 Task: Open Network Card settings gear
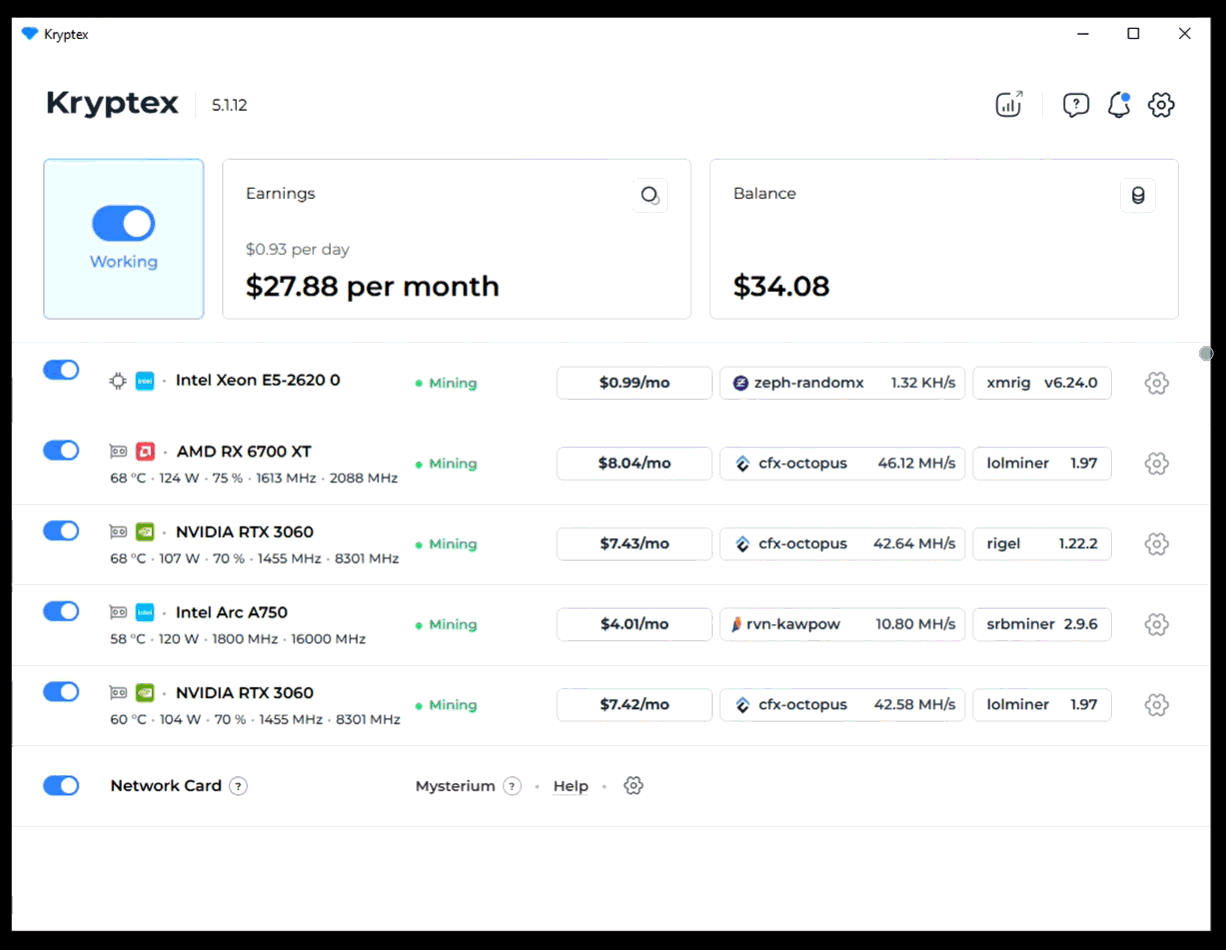point(633,786)
